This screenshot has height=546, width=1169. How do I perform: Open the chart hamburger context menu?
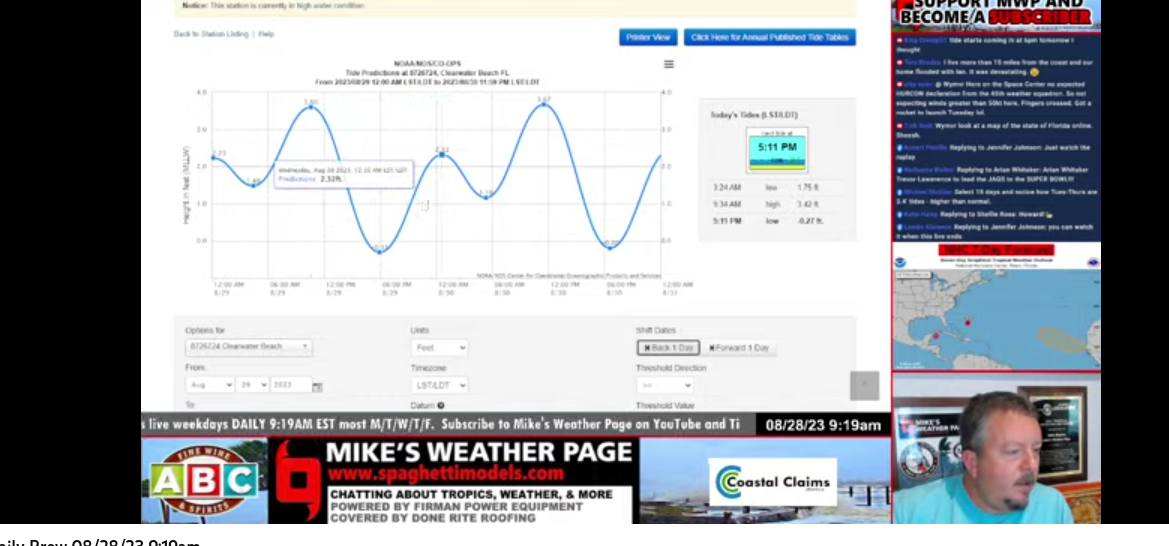click(669, 64)
